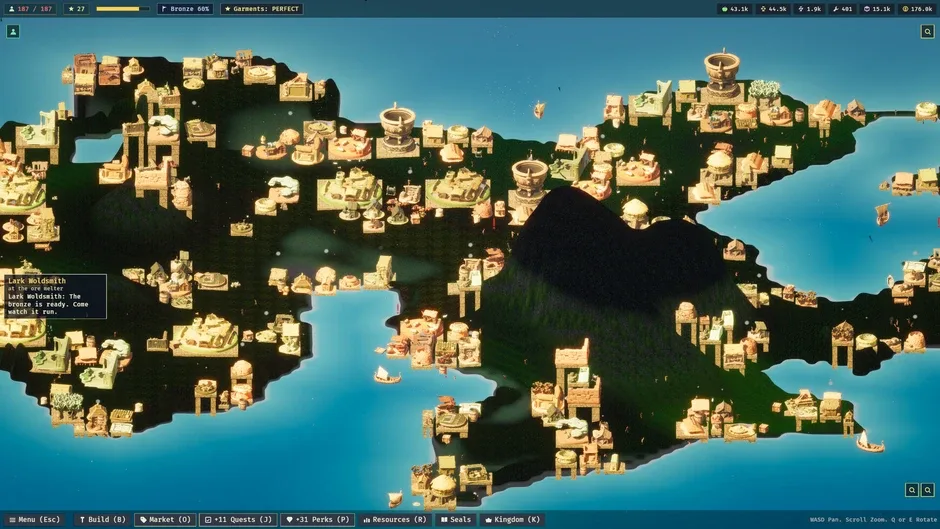Click the 44.5k resource counter
The height and width of the screenshot is (529, 940).
click(x=773, y=9)
